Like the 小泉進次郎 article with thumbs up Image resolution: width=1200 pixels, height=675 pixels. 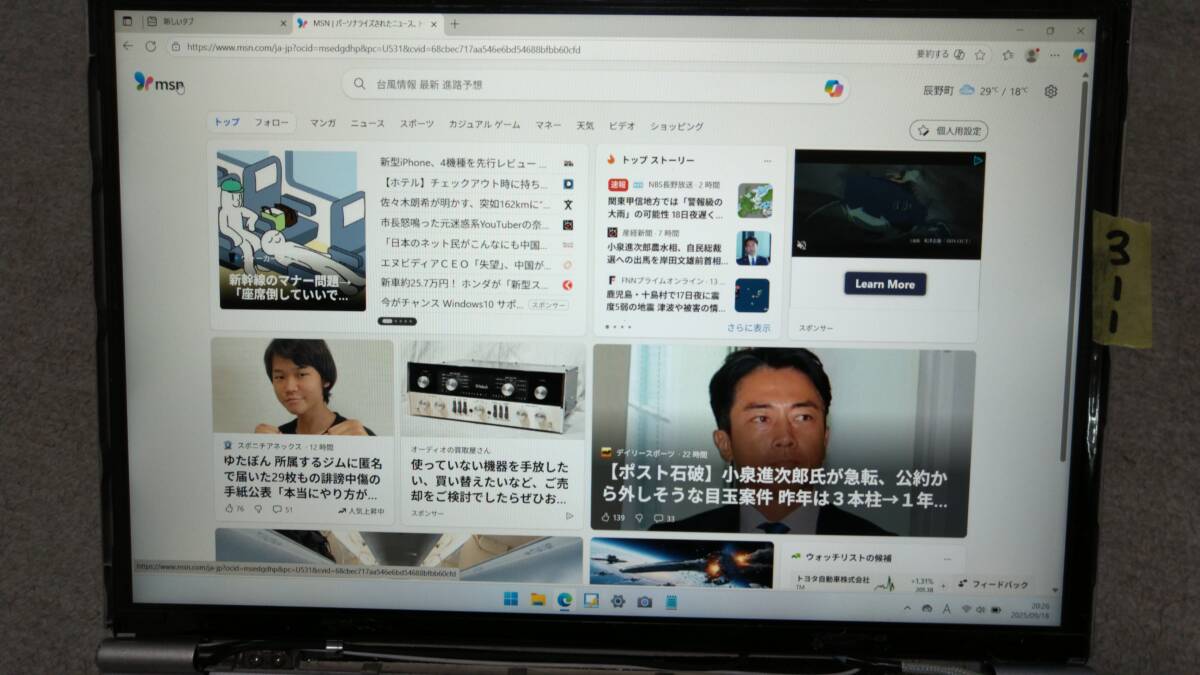coord(607,517)
